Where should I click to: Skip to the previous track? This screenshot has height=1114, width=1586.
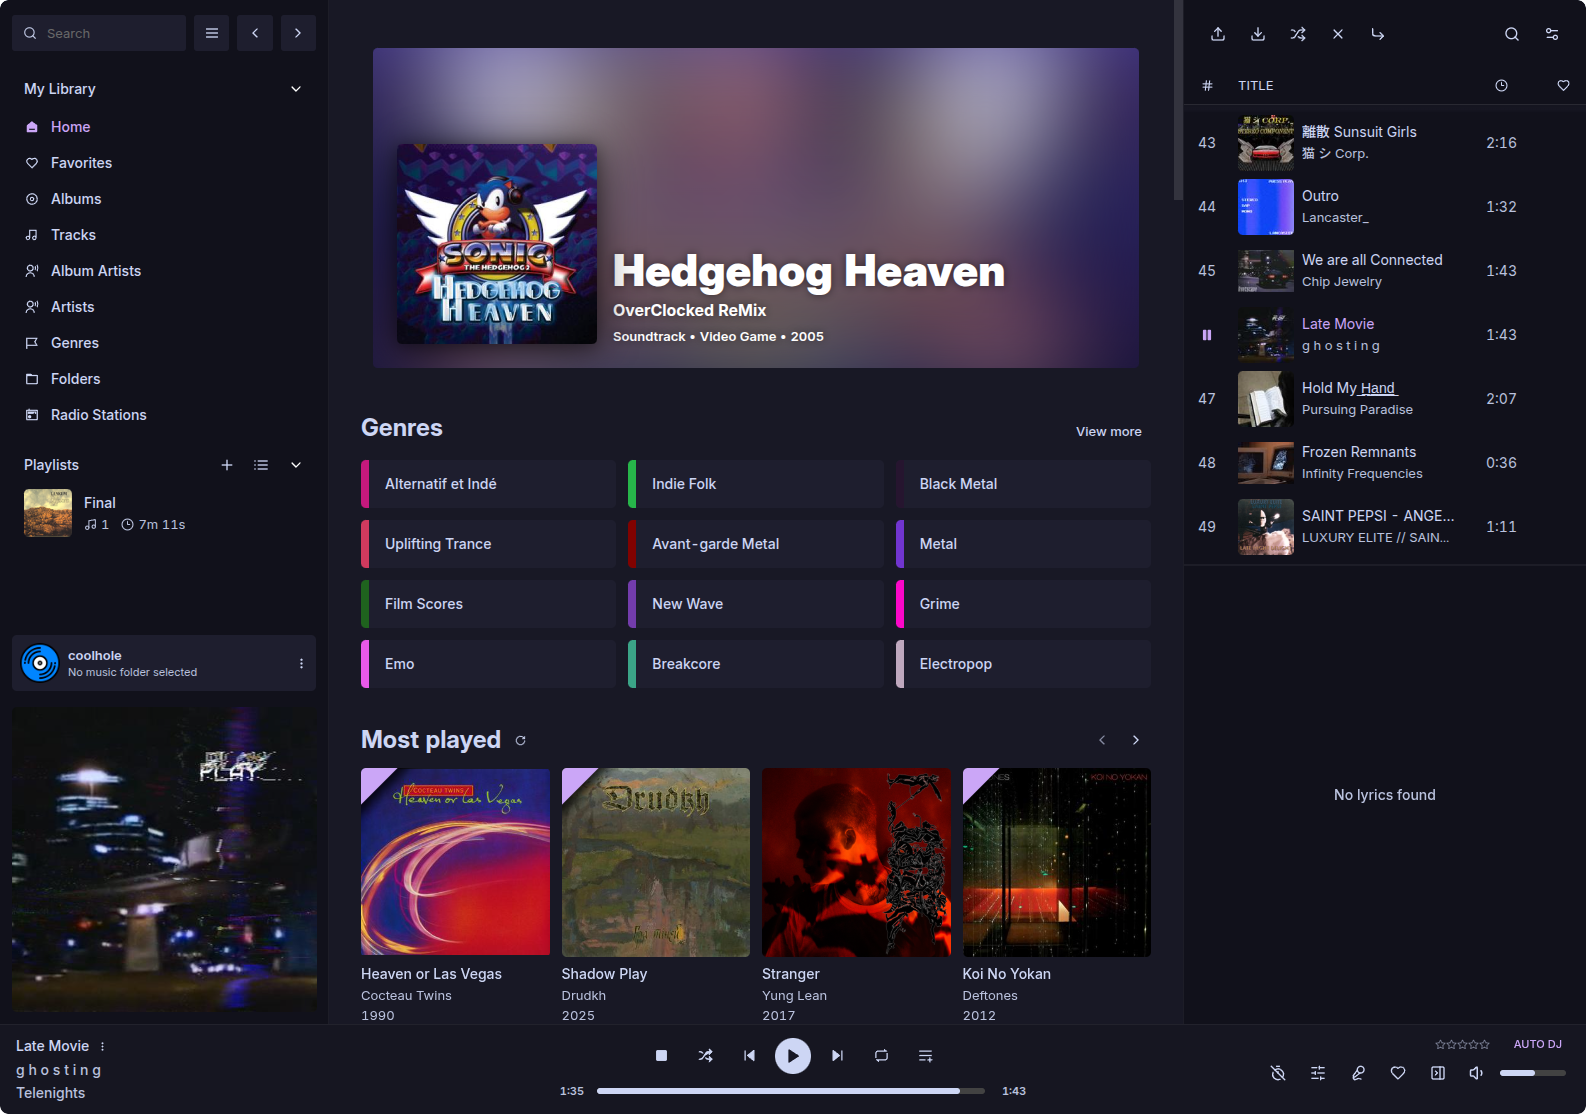(749, 1056)
